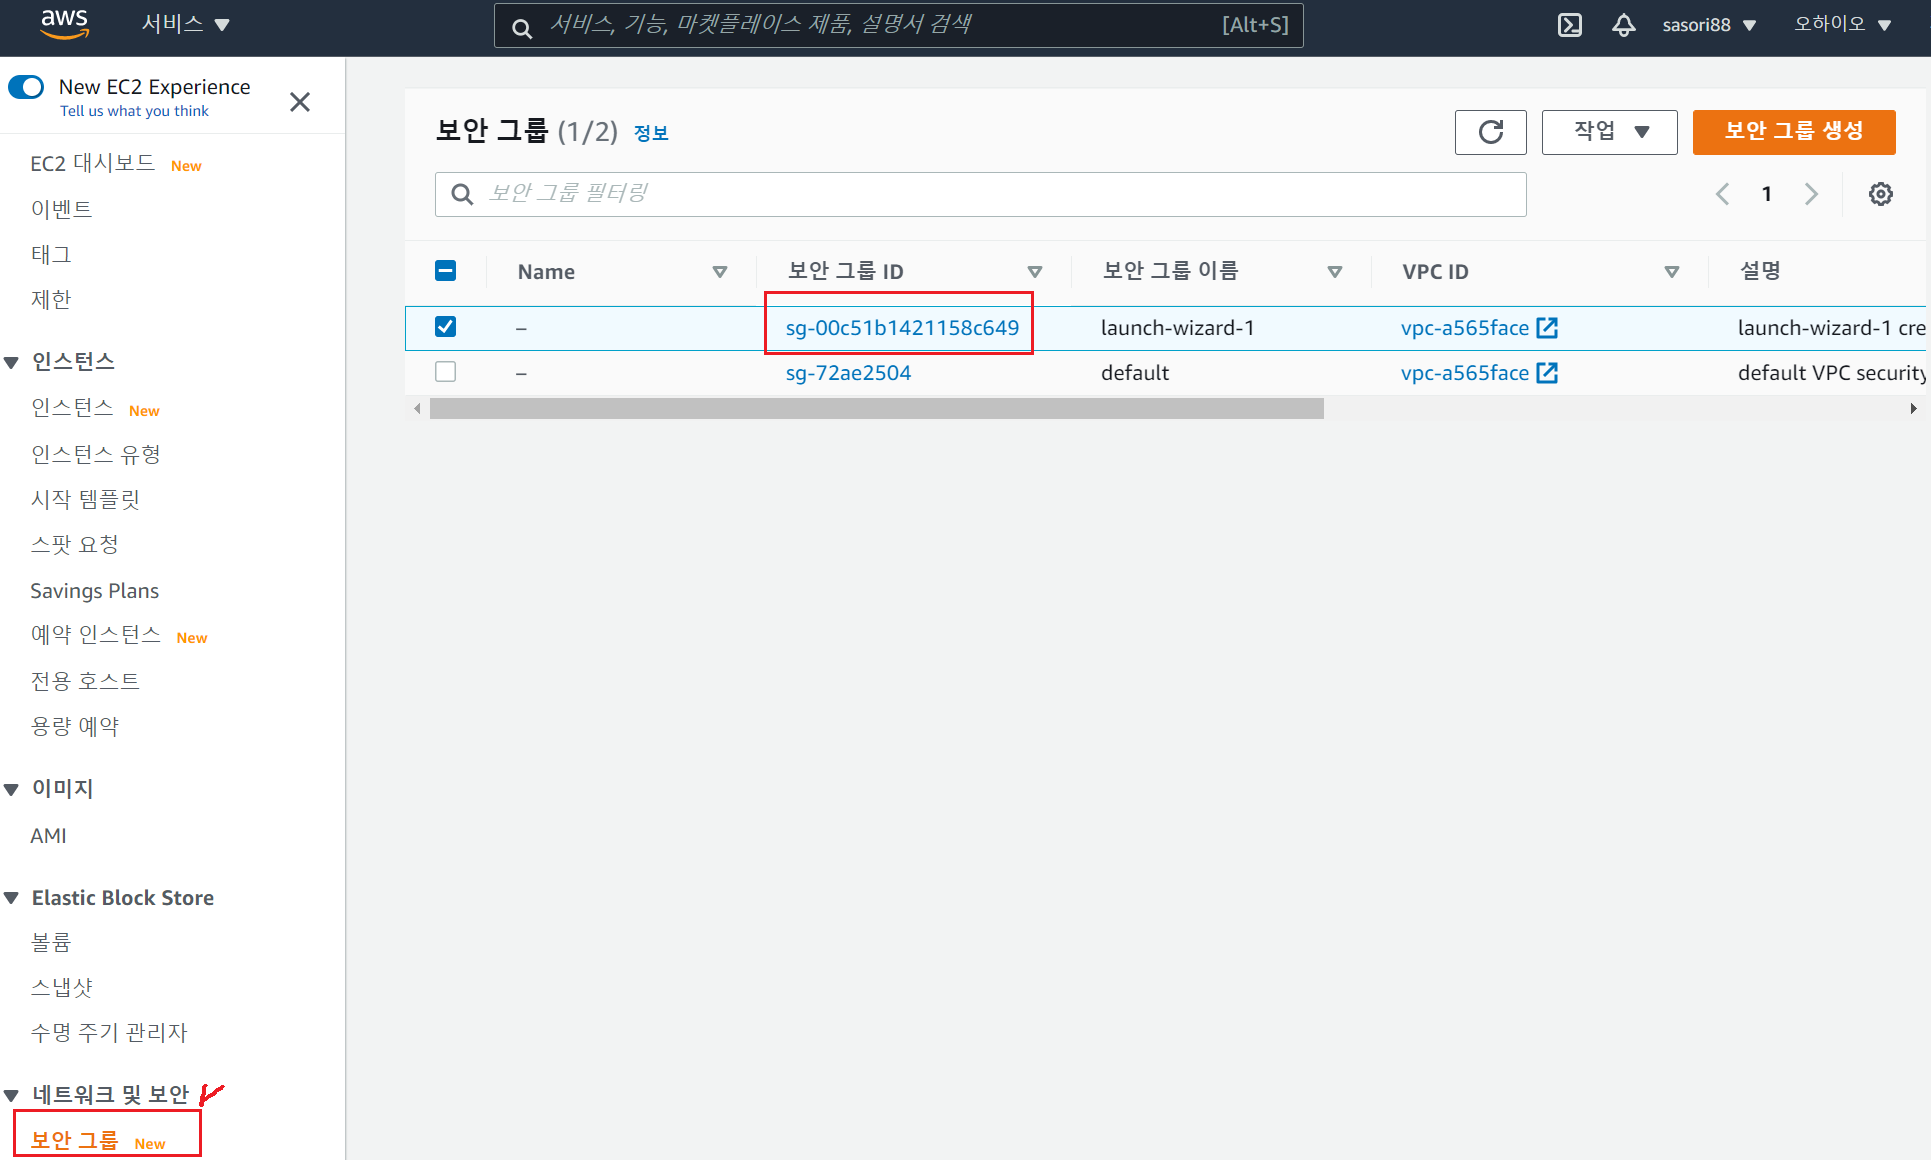This screenshot has width=1931, height=1160.
Task: Open vpc-a565face external link icon in first row
Action: point(1547,328)
